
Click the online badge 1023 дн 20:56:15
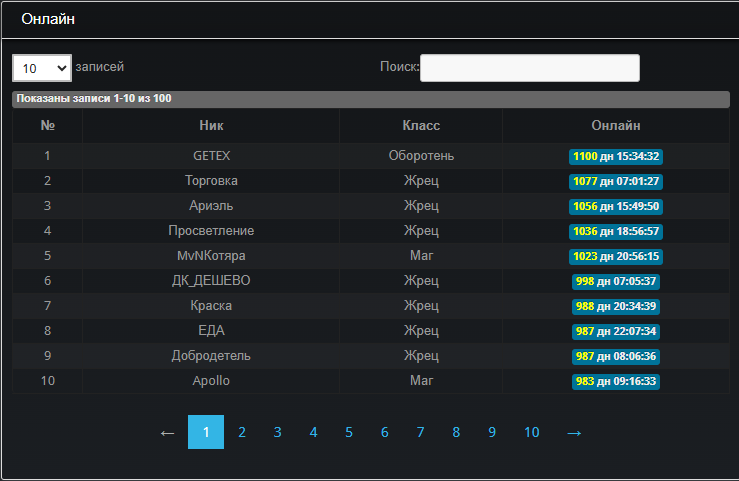point(616,256)
